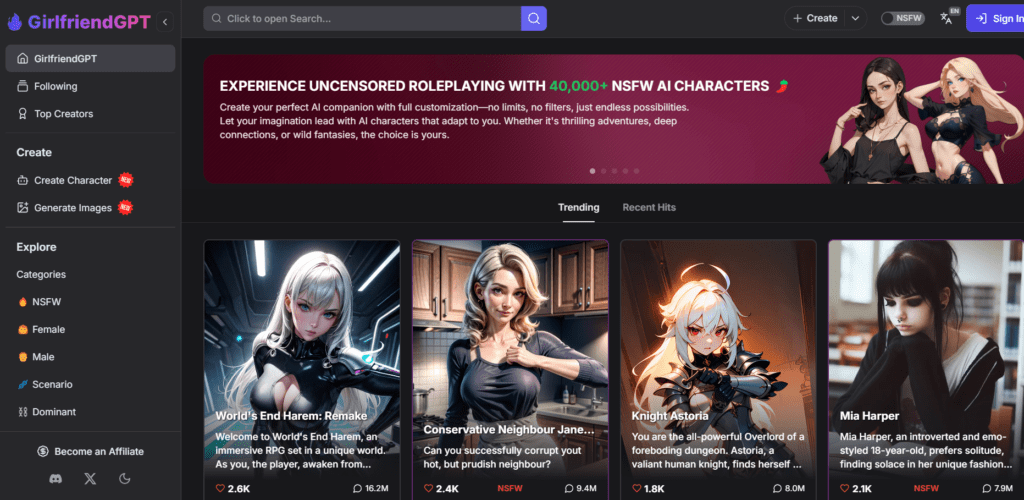Click the GirlfriendGPT flame logo

click(x=14, y=22)
